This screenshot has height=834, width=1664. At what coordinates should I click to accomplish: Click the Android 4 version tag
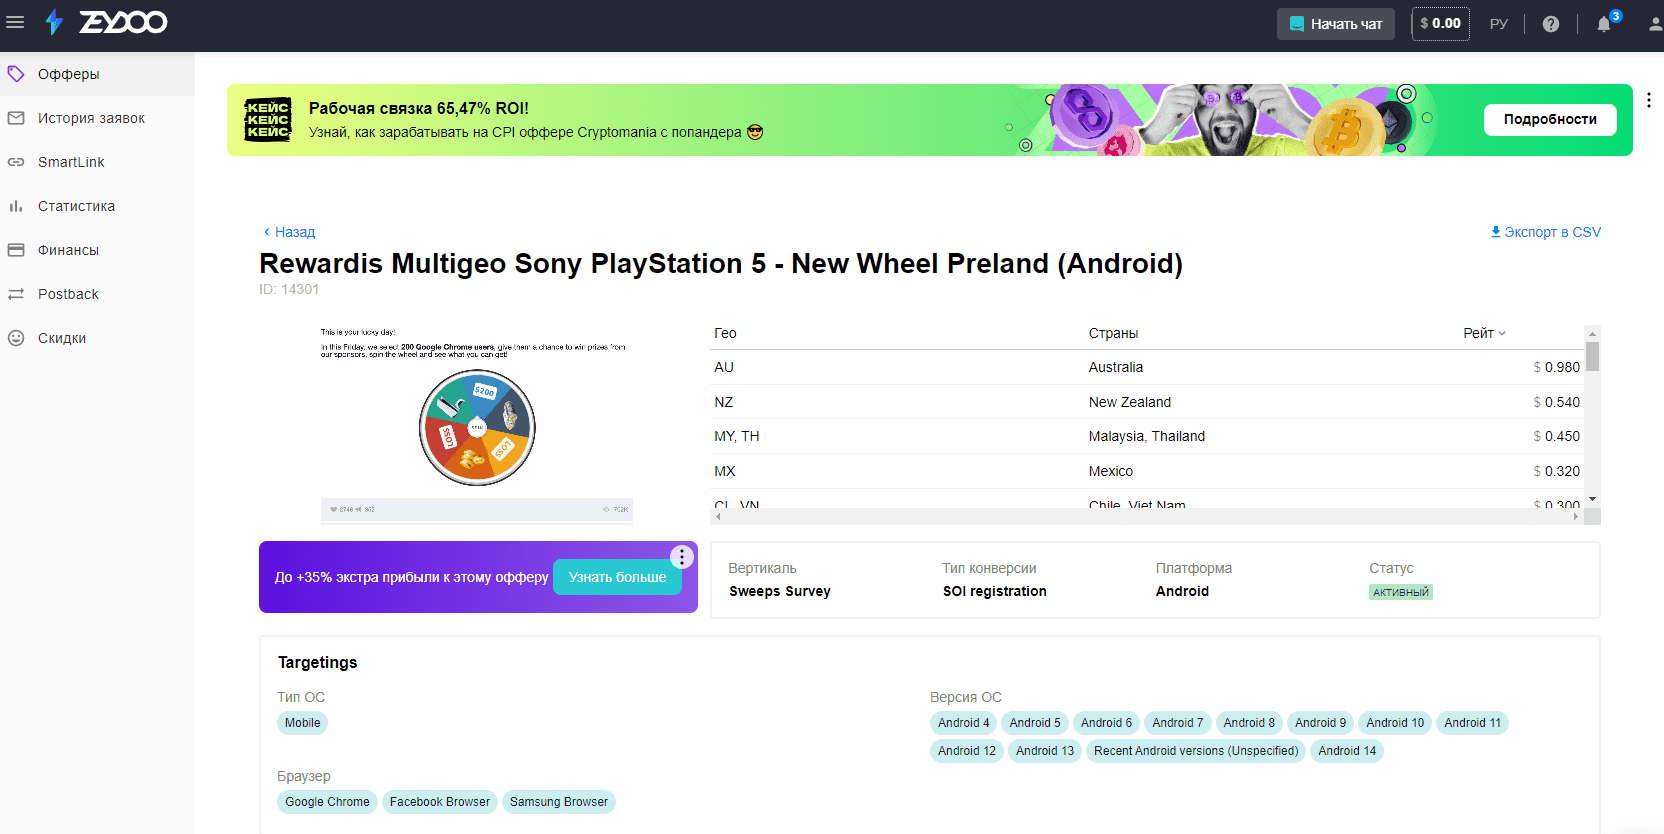coord(963,723)
